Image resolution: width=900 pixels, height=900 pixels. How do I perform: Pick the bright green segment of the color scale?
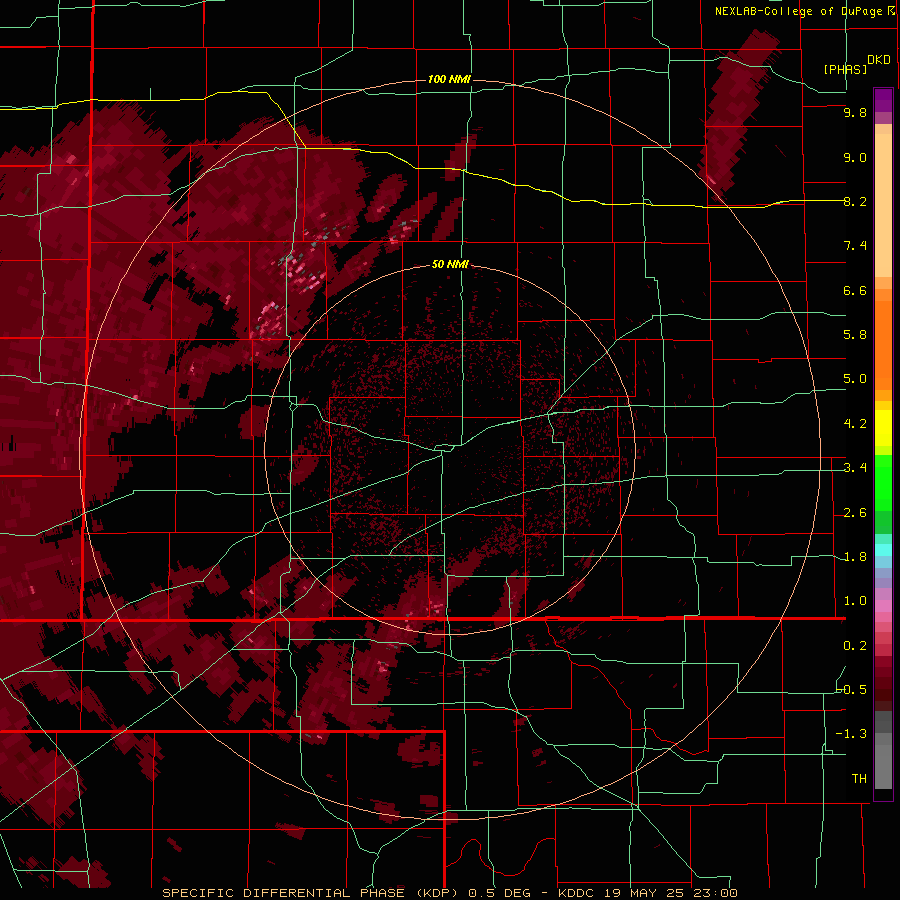[x=883, y=482]
